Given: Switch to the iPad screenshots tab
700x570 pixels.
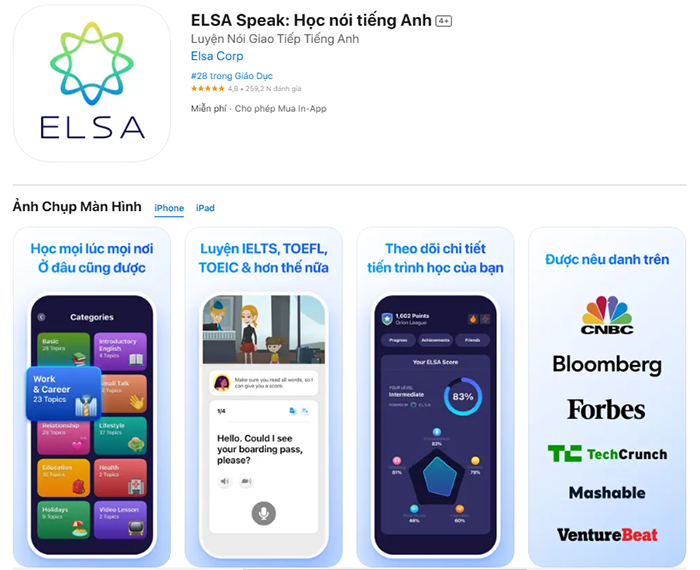Looking at the screenshot, I should click(205, 208).
